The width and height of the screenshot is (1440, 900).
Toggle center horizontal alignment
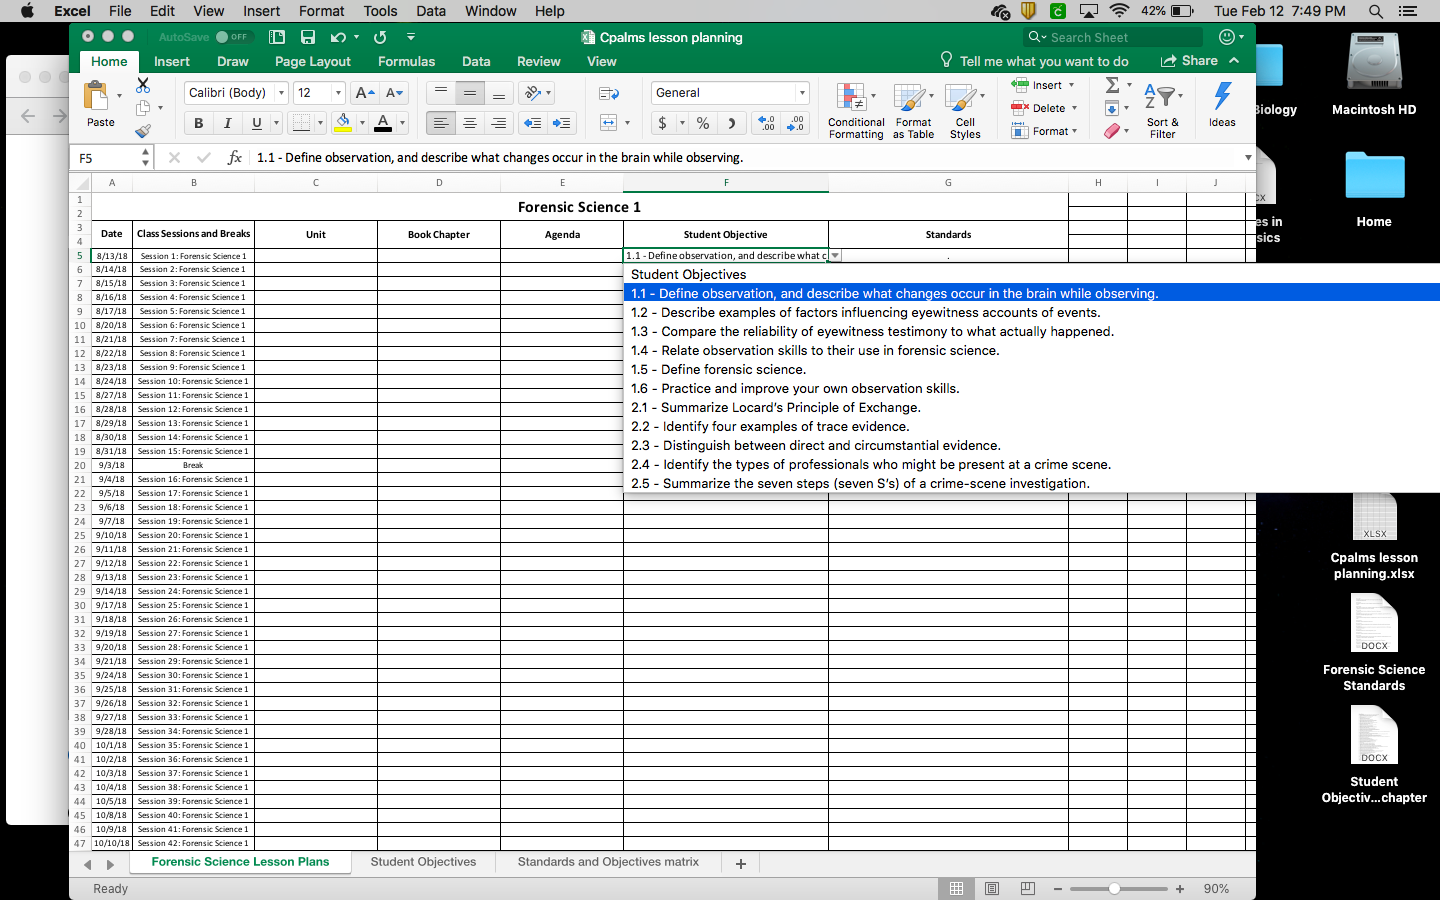(469, 123)
